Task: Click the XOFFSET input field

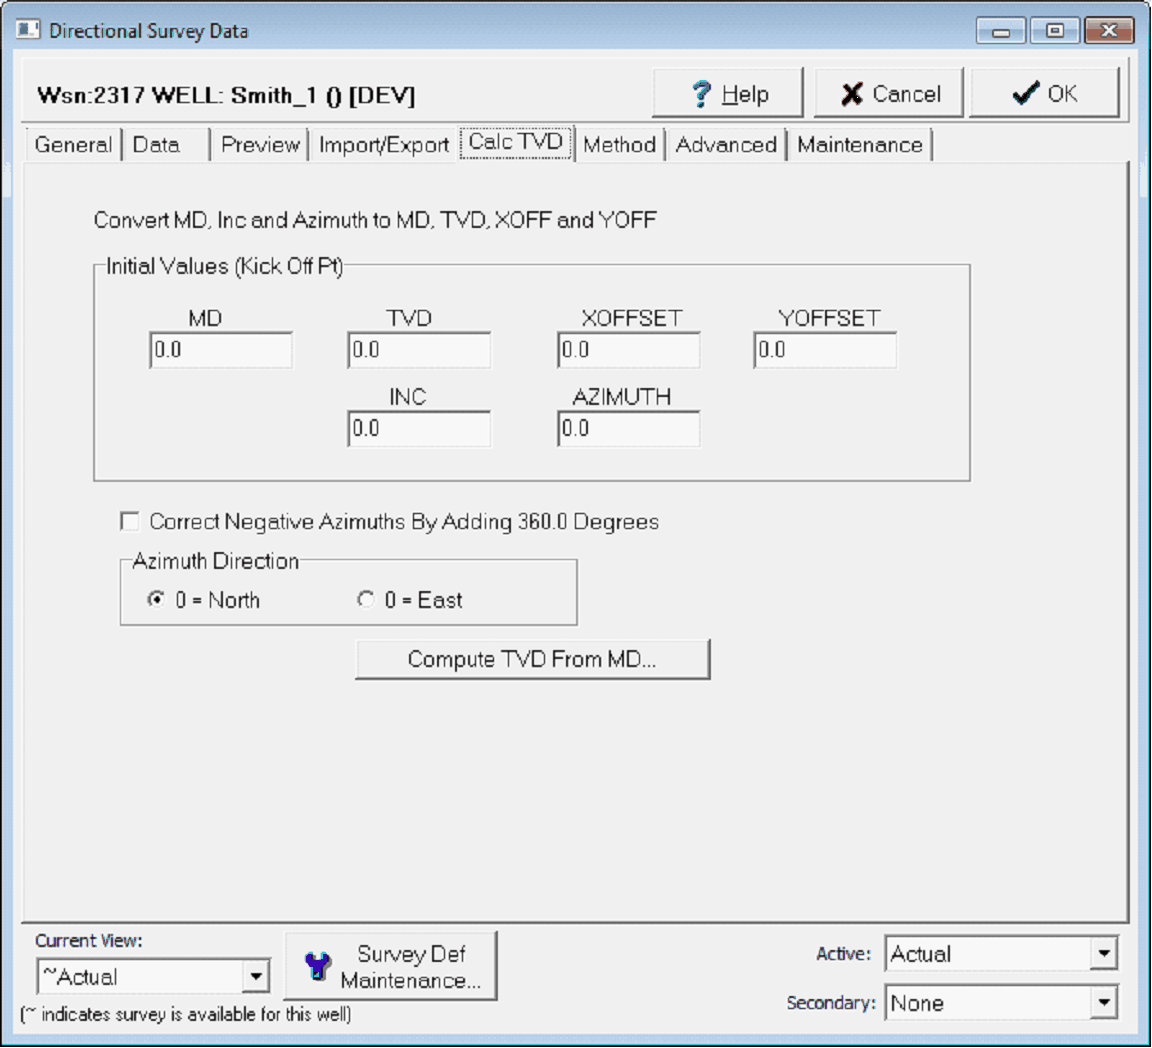Action: (628, 351)
